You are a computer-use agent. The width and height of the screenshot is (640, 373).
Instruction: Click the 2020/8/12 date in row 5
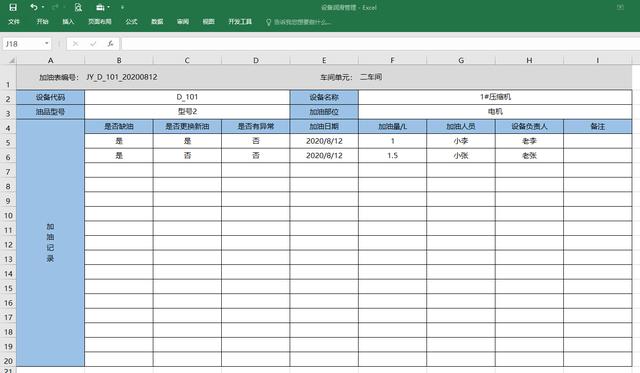pos(324,141)
